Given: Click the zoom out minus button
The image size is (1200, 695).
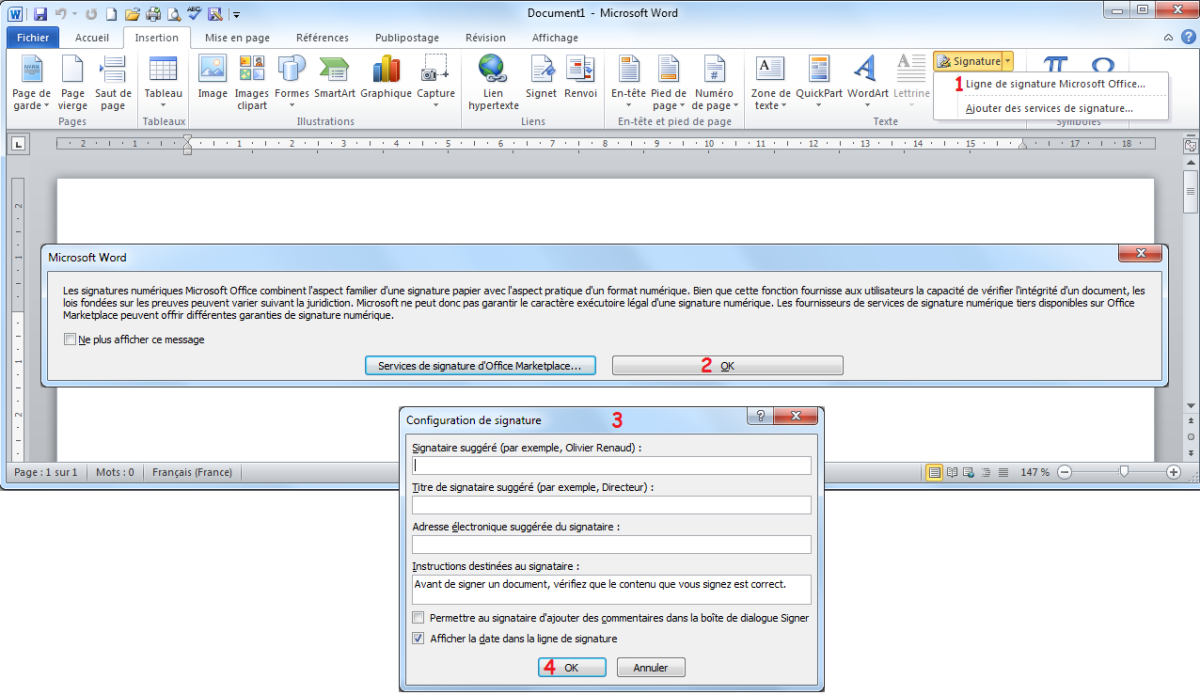Looking at the screenshot, I should coord(1064,472).
